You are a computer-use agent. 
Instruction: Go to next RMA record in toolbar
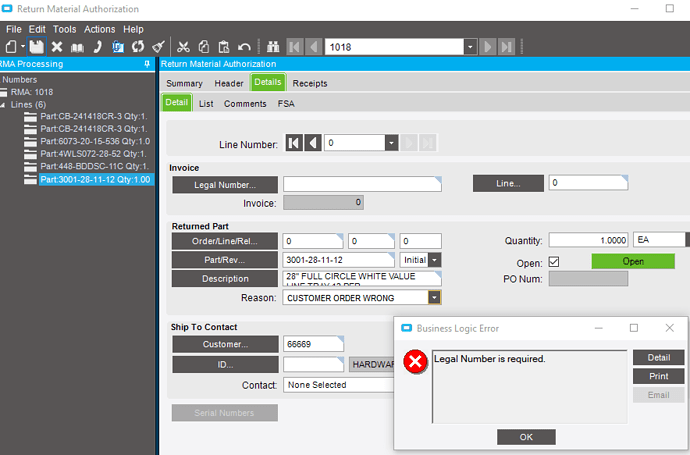(x=488, y=47)
